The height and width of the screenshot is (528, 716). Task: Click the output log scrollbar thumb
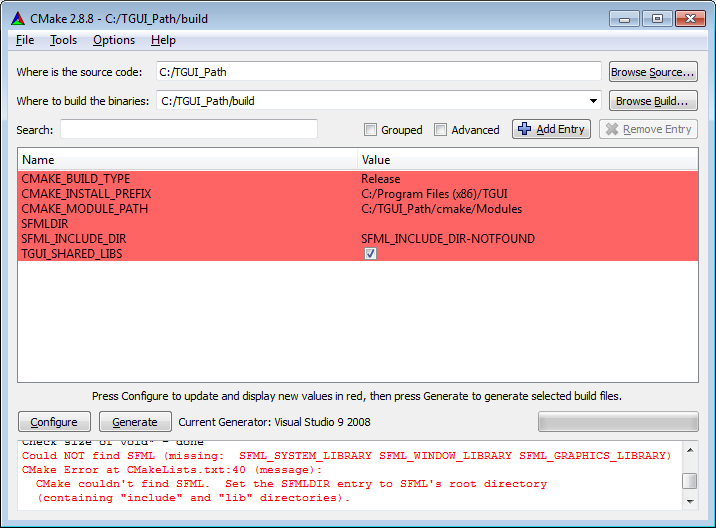(x=690, y=481)
